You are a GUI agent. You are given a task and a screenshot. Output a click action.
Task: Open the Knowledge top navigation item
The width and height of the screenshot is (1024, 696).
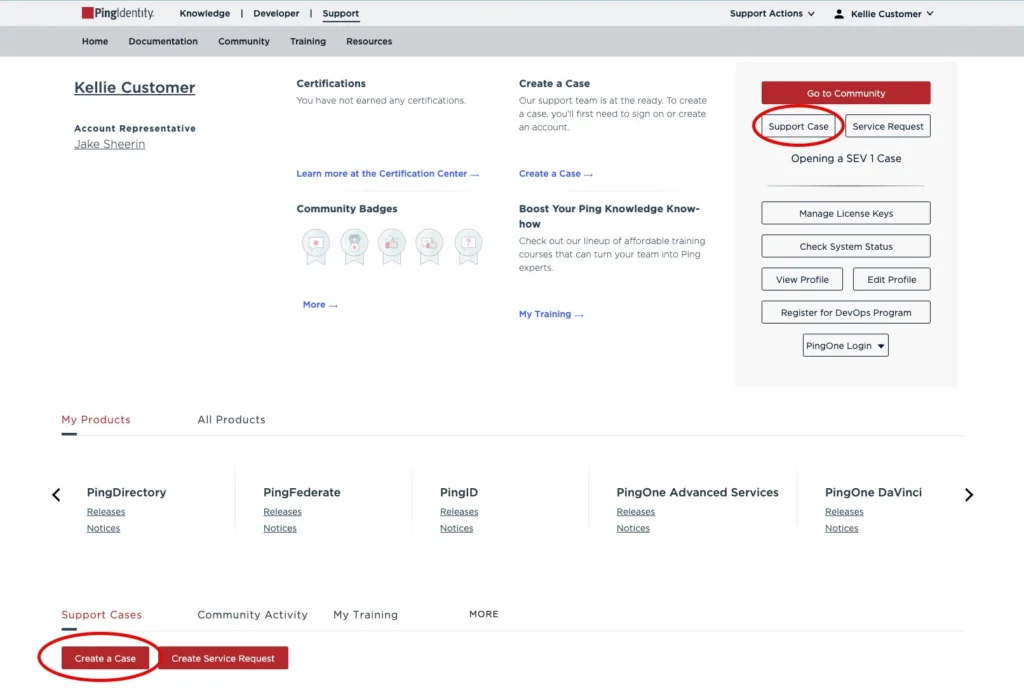coord(204,13)
